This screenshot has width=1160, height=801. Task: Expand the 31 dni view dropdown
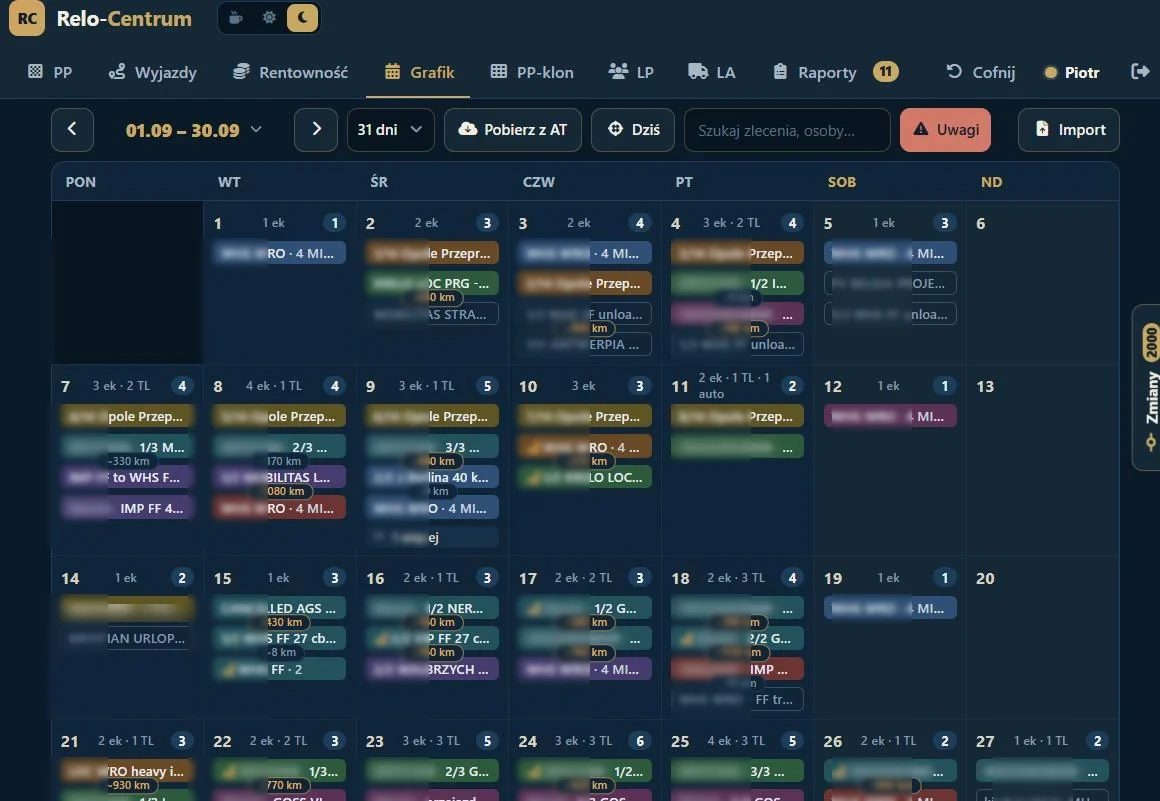391,130
